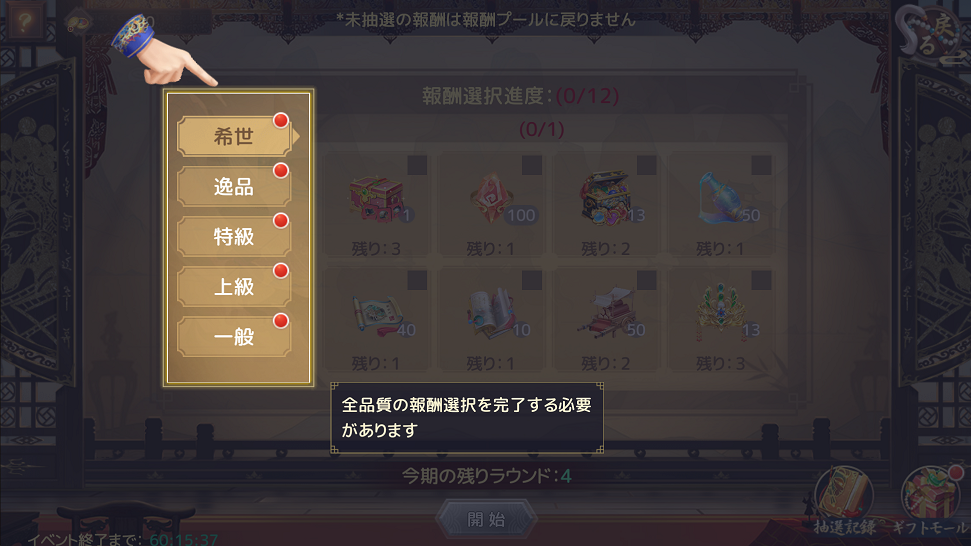This screenshot has height=546, width=971.
Task: Choose the red carriage reward icon
Action: tap(607, 313)
